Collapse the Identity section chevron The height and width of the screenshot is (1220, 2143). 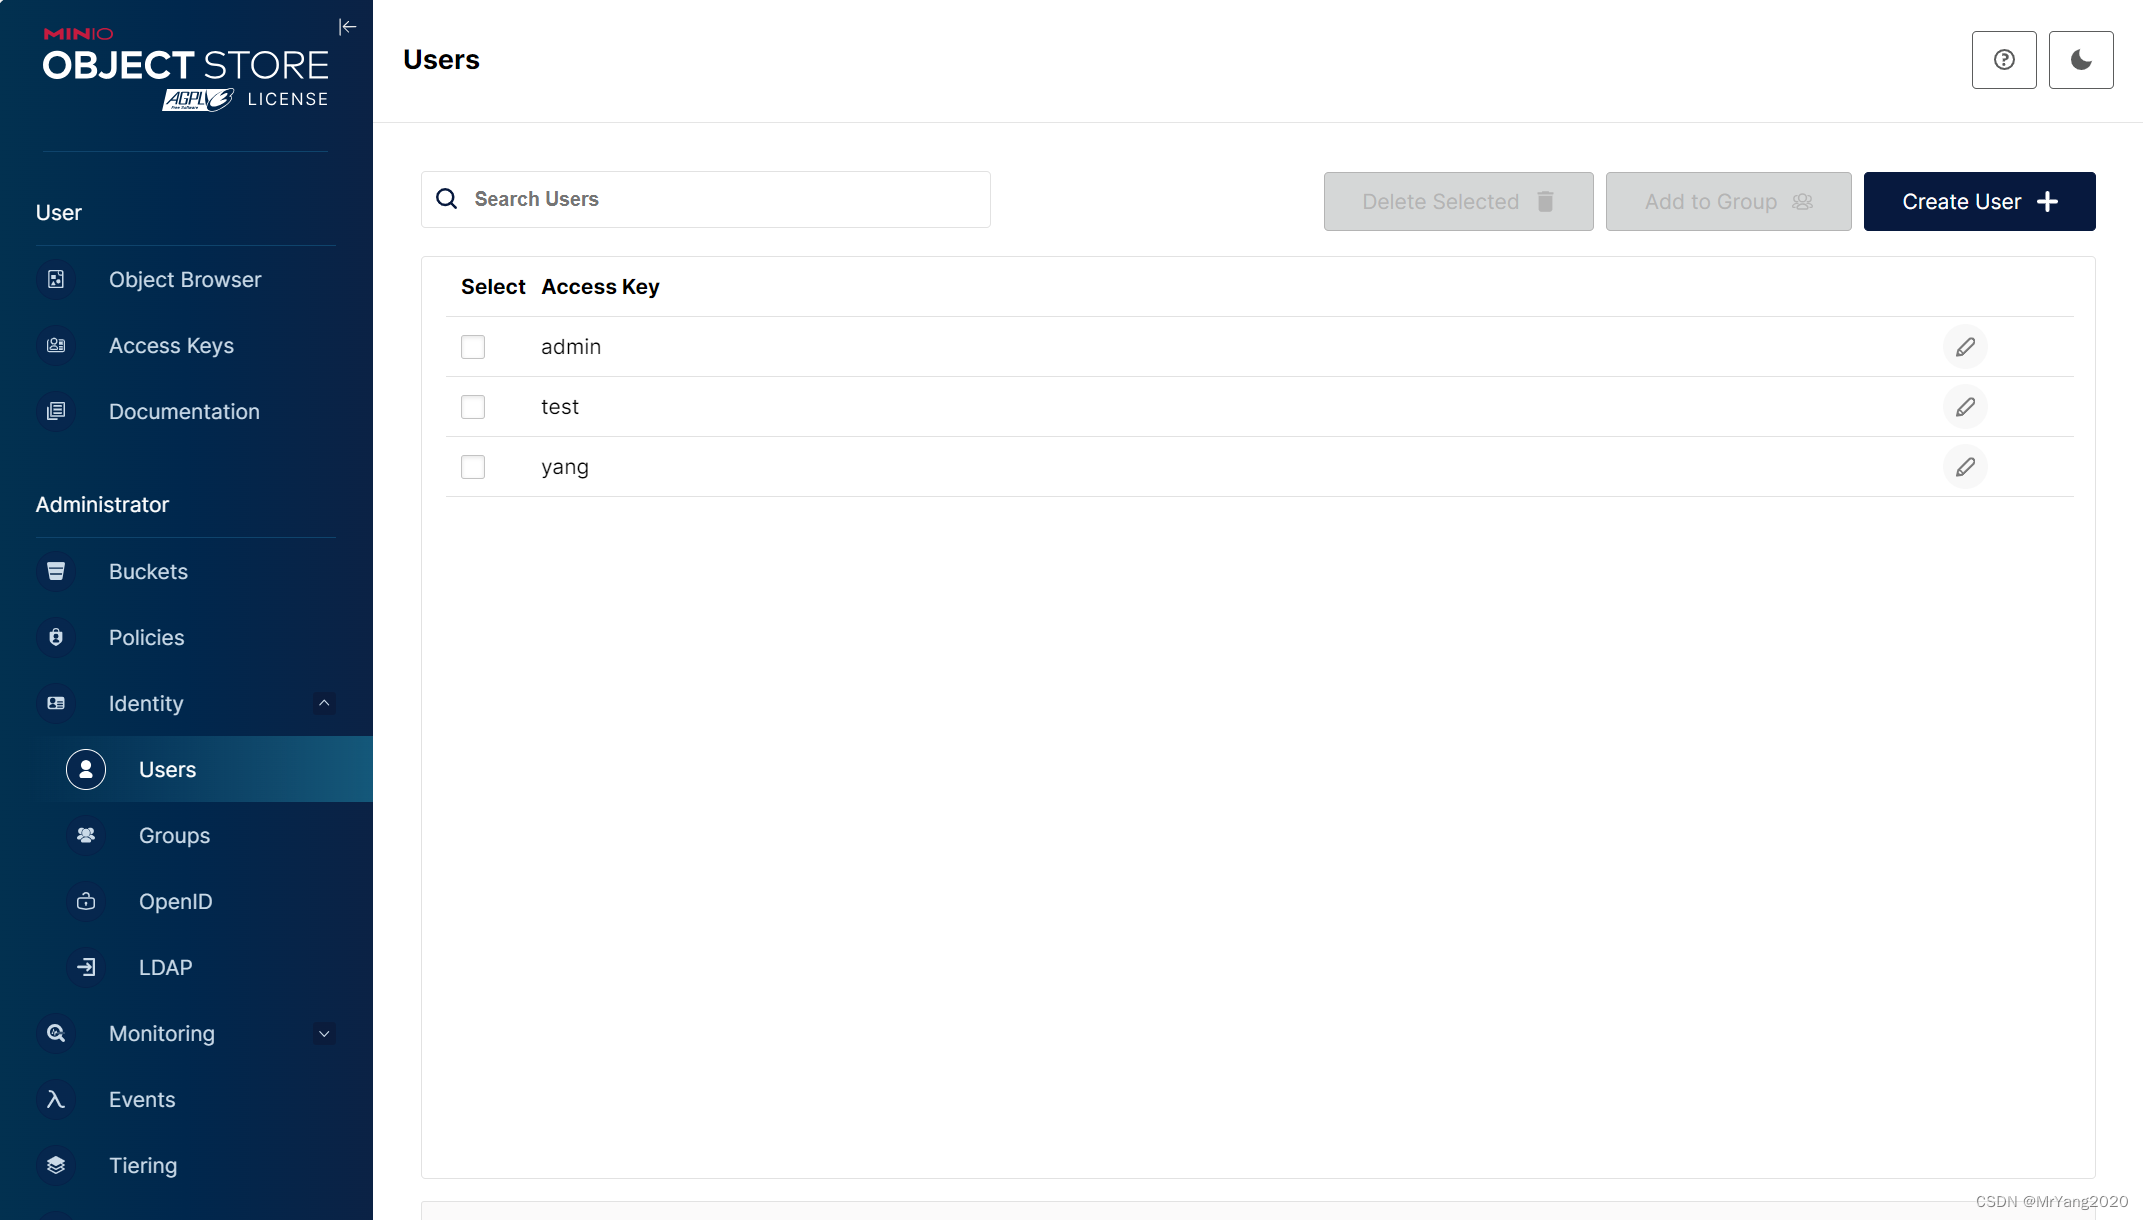click(324, 703)
